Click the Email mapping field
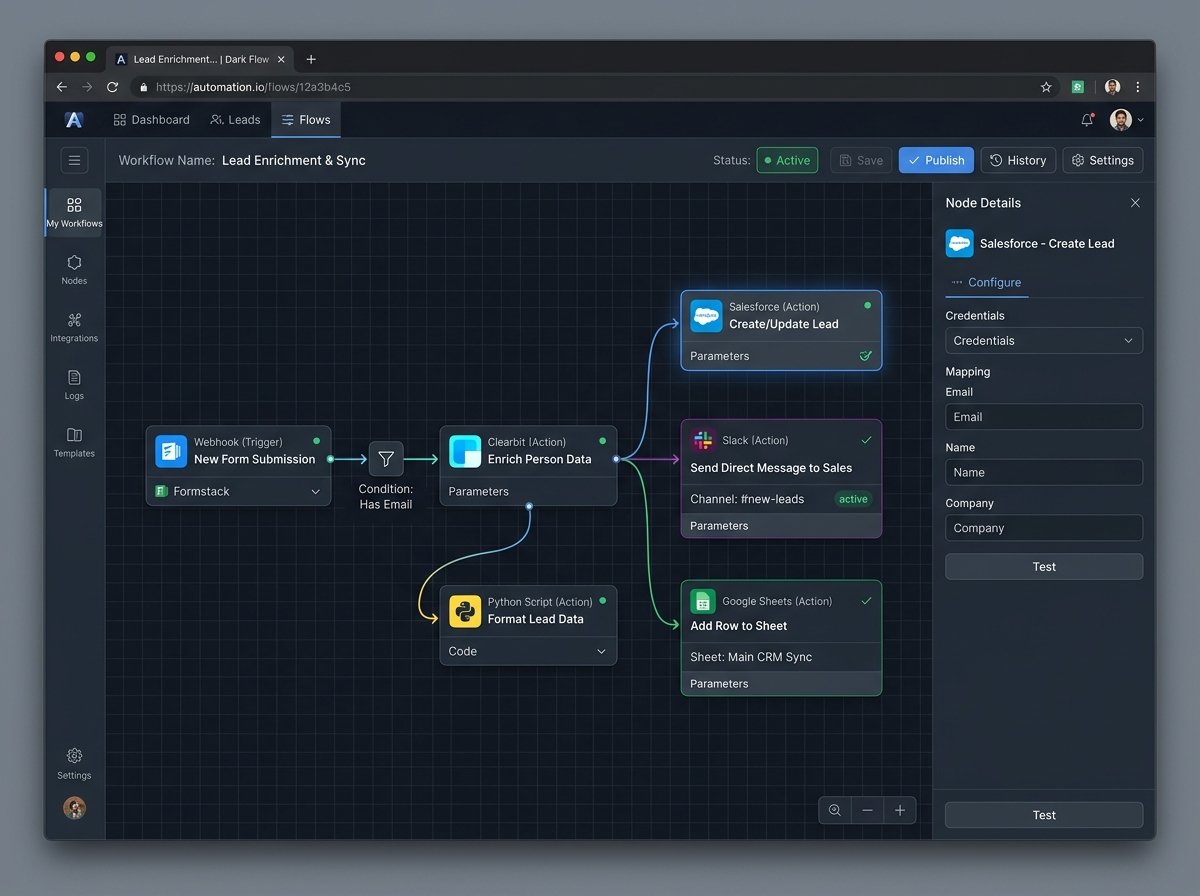The height and width of the screenshot is (896, 1200). click(x=1044, y=417)
